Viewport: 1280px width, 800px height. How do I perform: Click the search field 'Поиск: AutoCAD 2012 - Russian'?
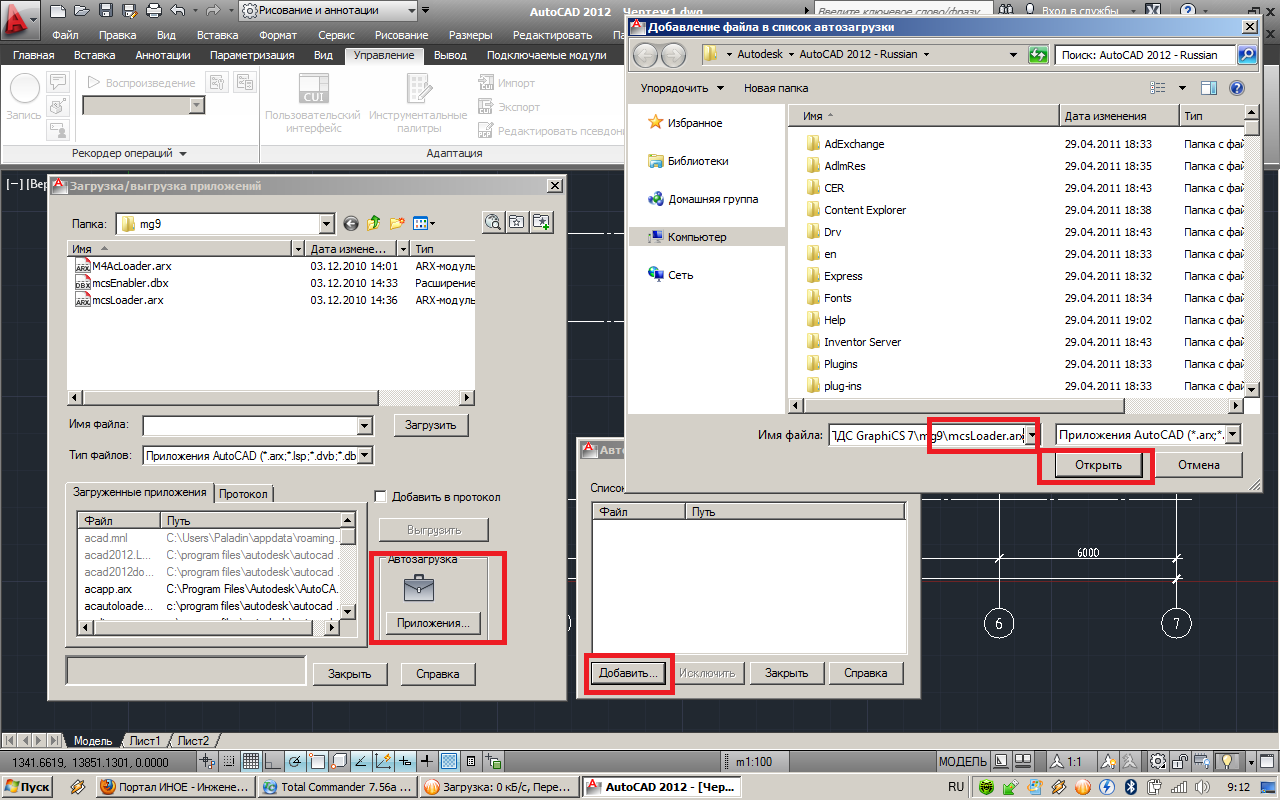(1145, 55)
